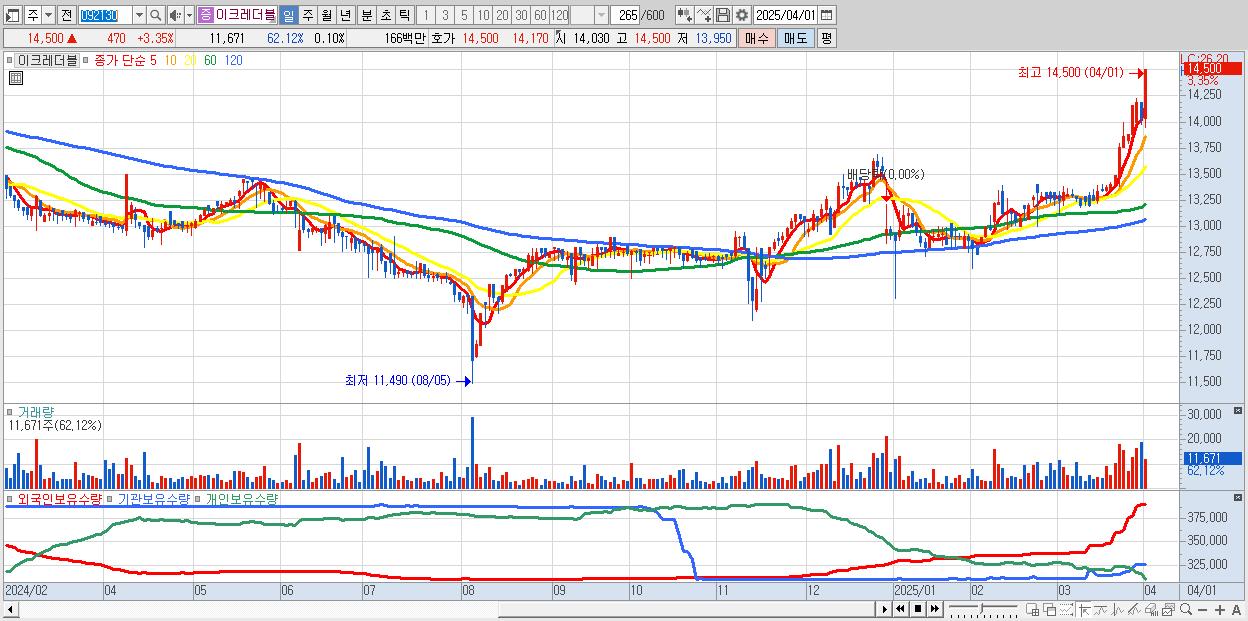The height and width of the screenshot is (621, 1248).
Task: Click the 이크레더블 chart legend label
Action: click(49, 60)
